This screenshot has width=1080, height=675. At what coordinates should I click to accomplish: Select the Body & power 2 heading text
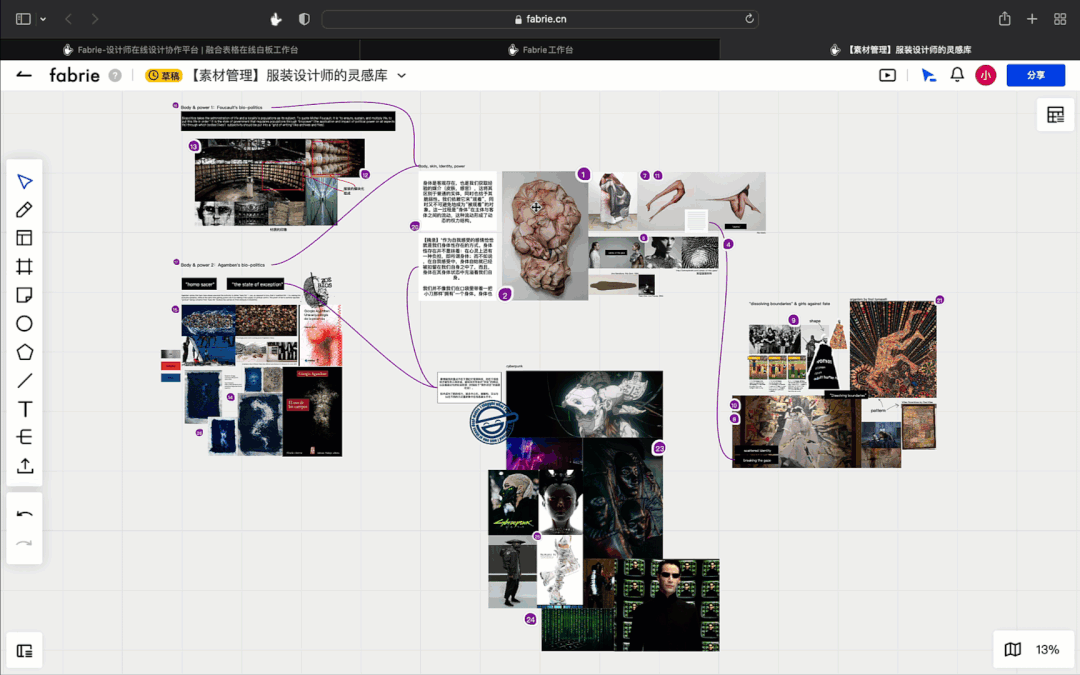click(x=222, y=264)
